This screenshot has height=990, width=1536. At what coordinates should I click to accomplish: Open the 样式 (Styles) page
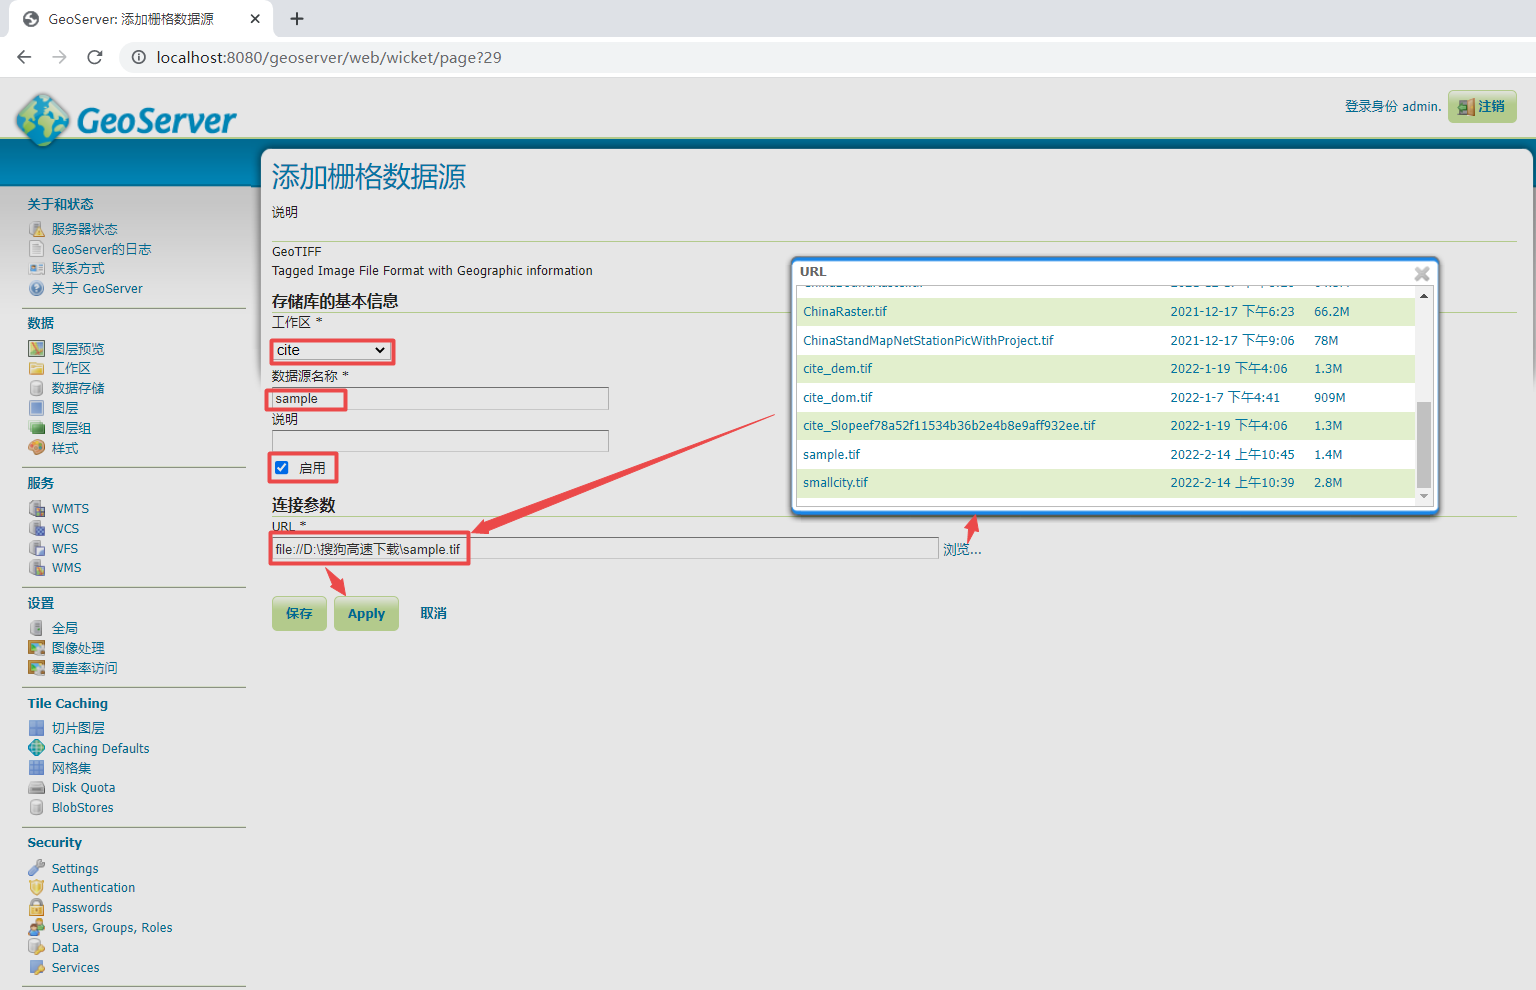tap(64, 448)
